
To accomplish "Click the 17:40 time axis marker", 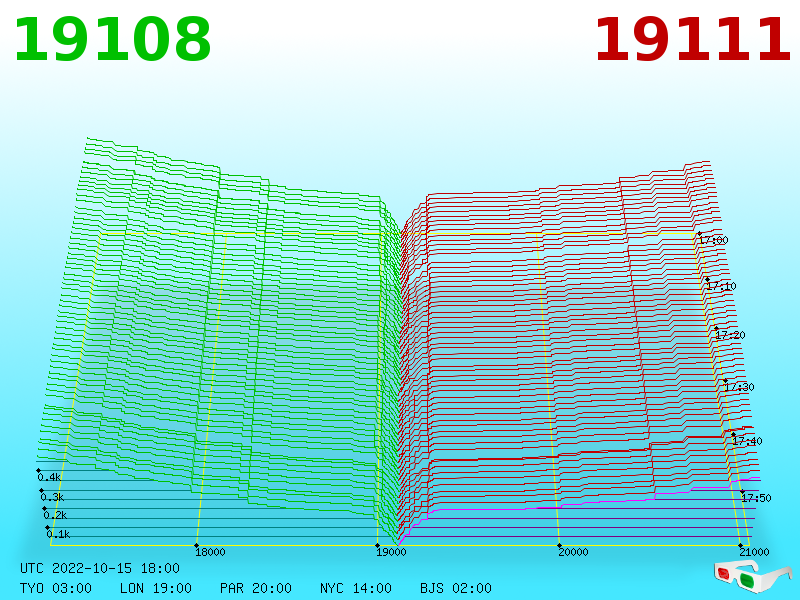I will 747,441.
